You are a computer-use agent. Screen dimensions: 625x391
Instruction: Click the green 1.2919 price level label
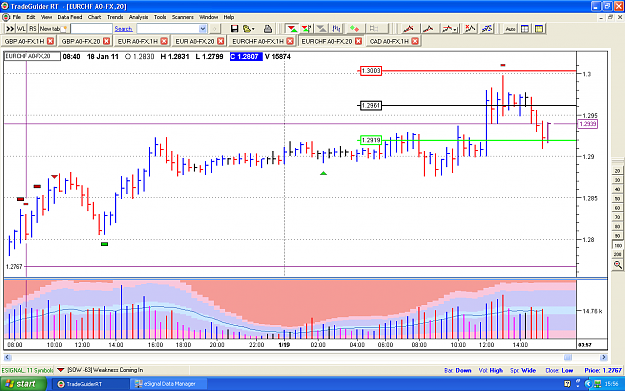click(x=371, y=140)
